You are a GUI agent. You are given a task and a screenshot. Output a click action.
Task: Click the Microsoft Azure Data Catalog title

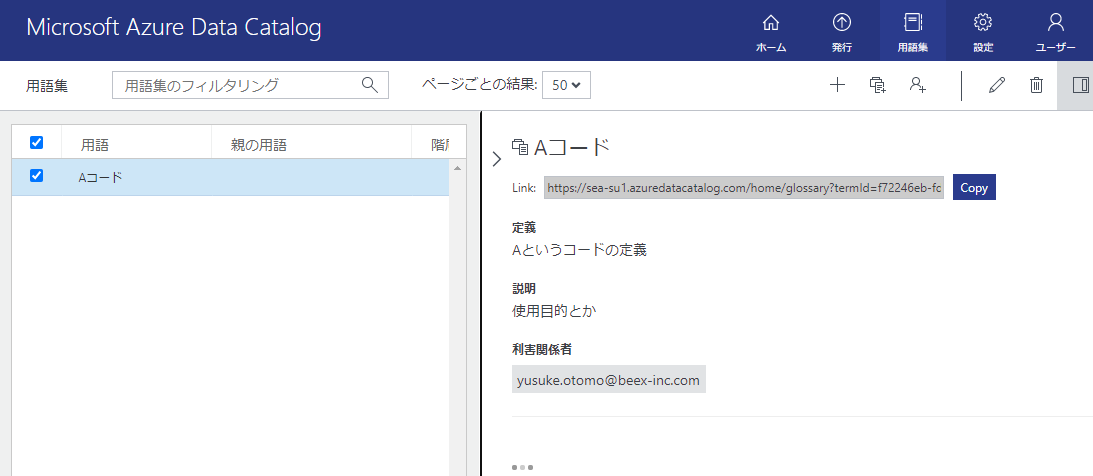coord(174,27)
